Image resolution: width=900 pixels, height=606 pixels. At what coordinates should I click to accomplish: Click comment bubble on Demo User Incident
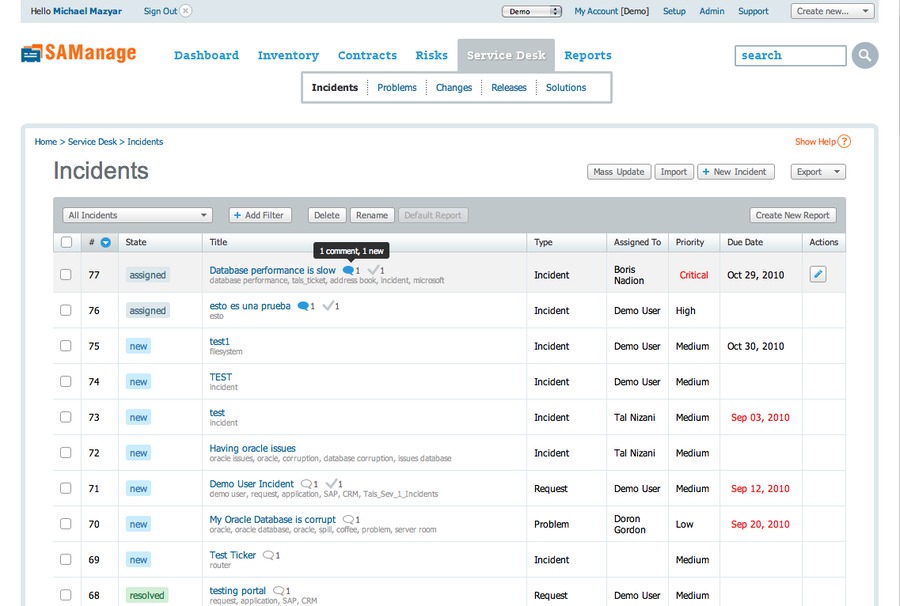click(307, 484)
